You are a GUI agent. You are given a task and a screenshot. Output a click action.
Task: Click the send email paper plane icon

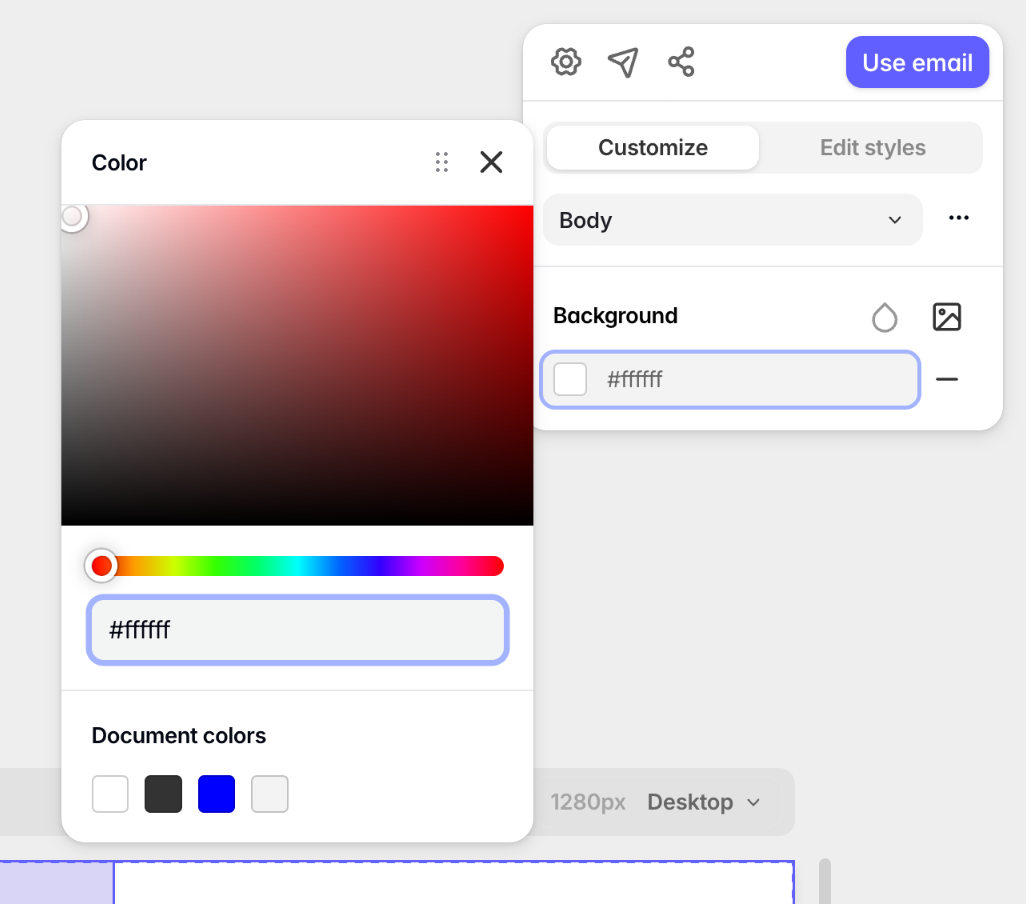coord(623,61)
